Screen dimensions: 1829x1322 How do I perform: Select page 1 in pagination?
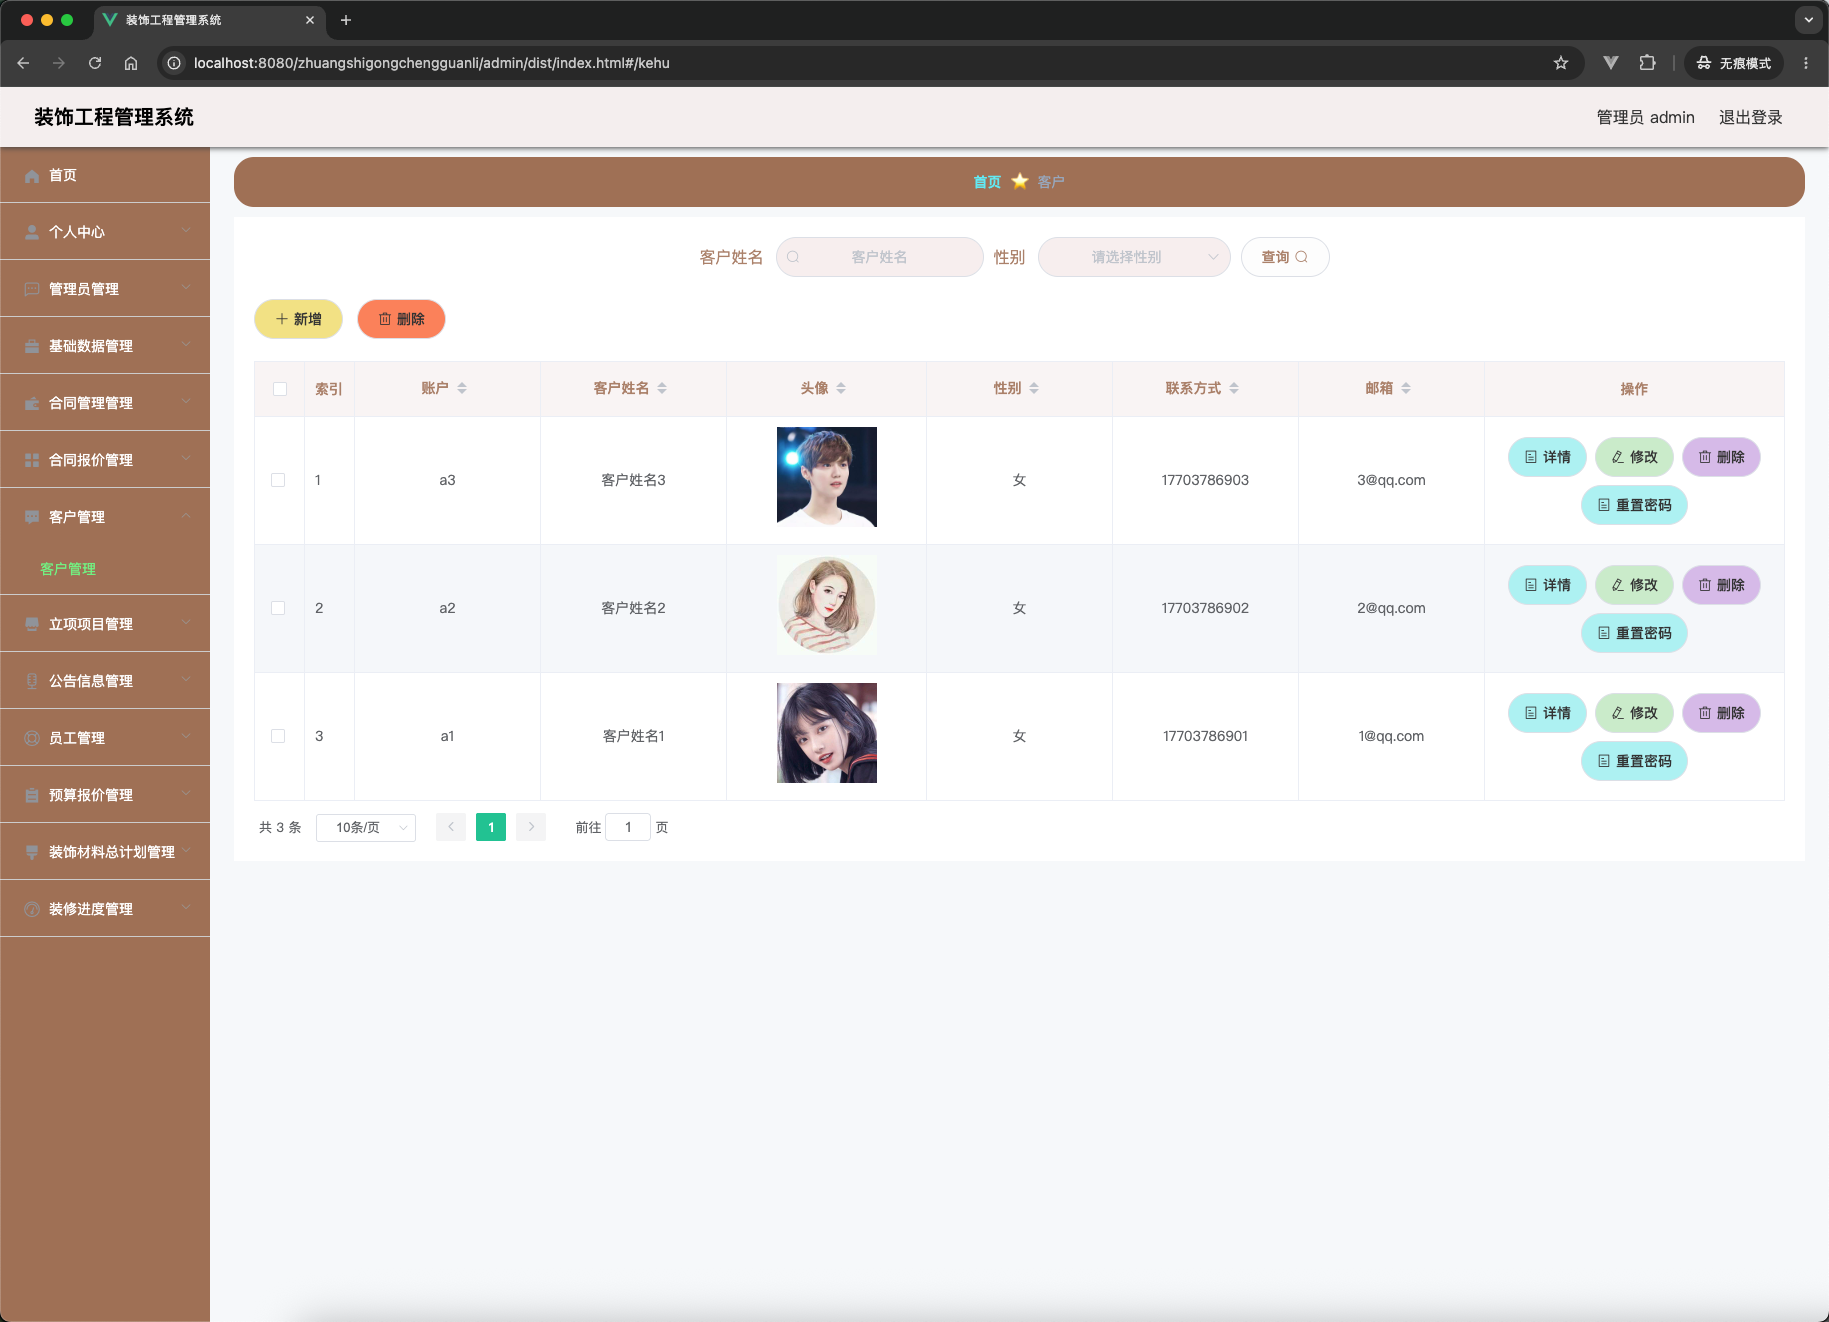pyautogui.click(x=491, y=827)
